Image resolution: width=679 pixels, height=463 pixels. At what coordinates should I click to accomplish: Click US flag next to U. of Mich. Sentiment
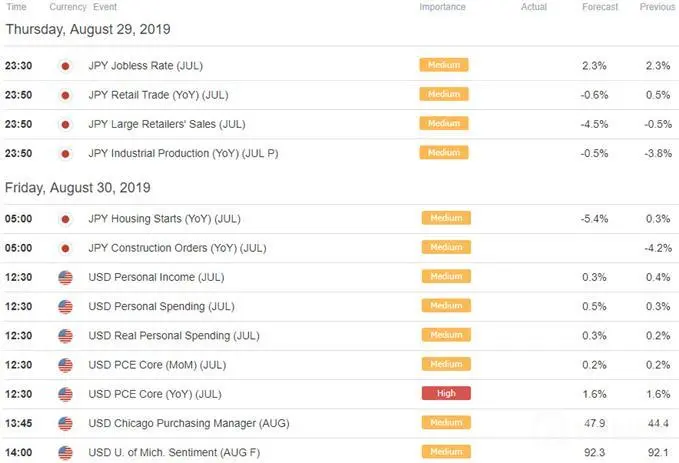coord(65,453)
